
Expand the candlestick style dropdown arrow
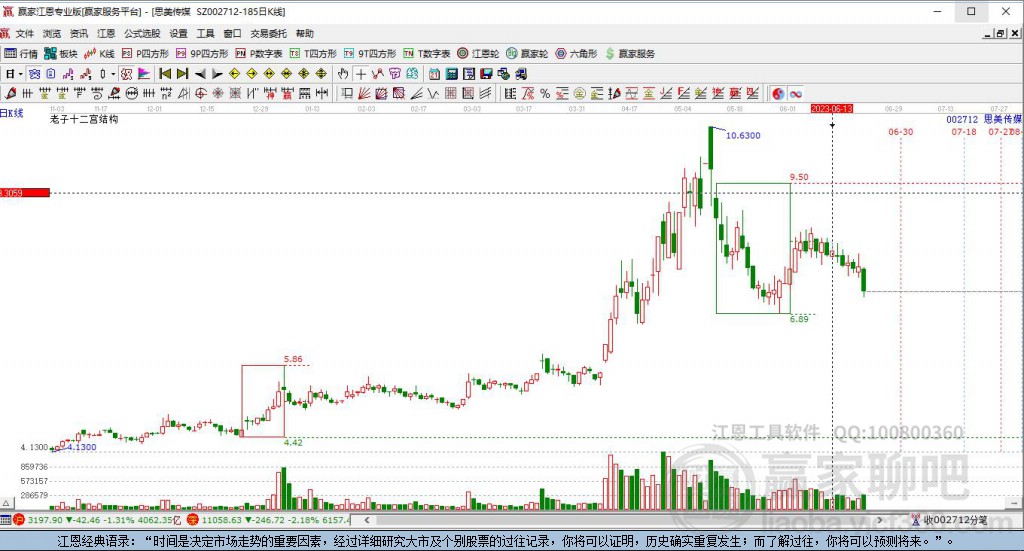[113, 74]
